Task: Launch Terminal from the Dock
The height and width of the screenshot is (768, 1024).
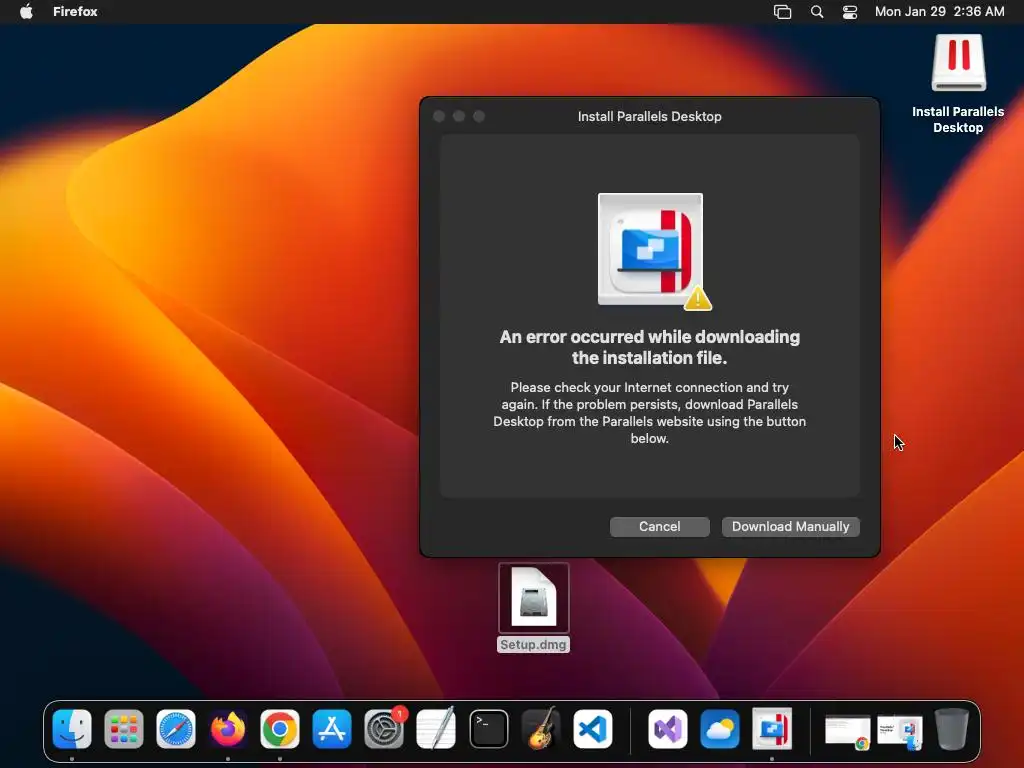Action: pyautogui.click(x=488, y=729)
